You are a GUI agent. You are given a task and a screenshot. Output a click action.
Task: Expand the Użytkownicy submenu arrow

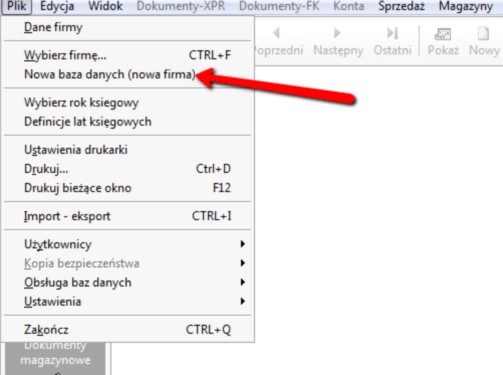tap(243, 244)
